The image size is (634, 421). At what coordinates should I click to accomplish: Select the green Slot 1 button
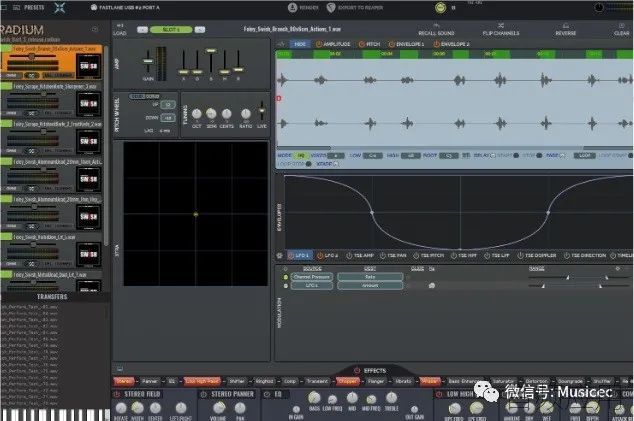pos(171,30)
